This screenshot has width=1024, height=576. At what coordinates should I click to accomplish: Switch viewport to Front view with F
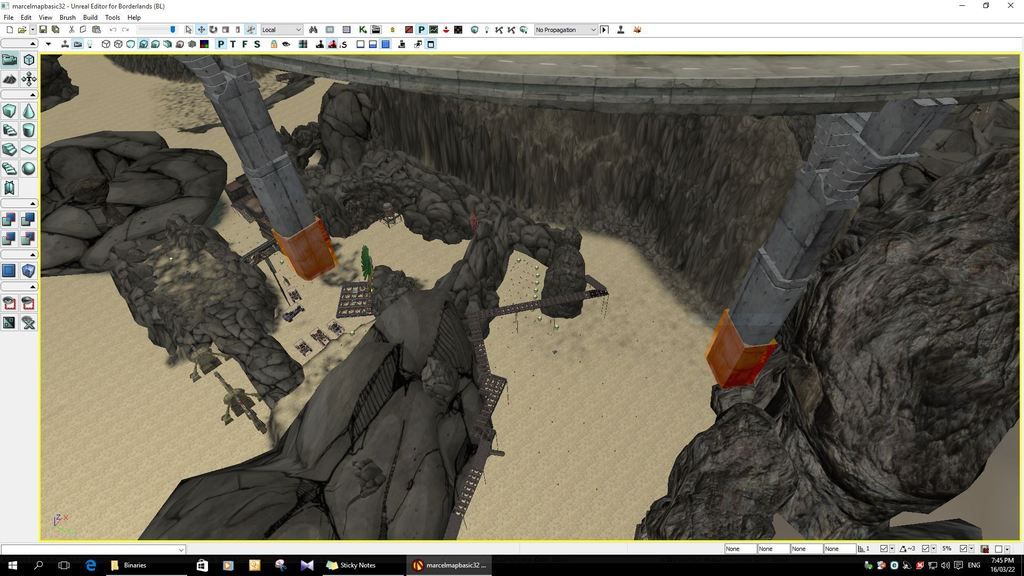pyautogui.click(x=245, y=44)
